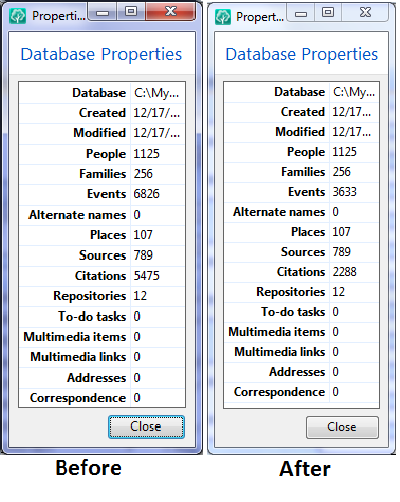The width and height of the screenshot is (400, 502).
Task: Select Repositories value 12 in After window
Action: [339, 292]
